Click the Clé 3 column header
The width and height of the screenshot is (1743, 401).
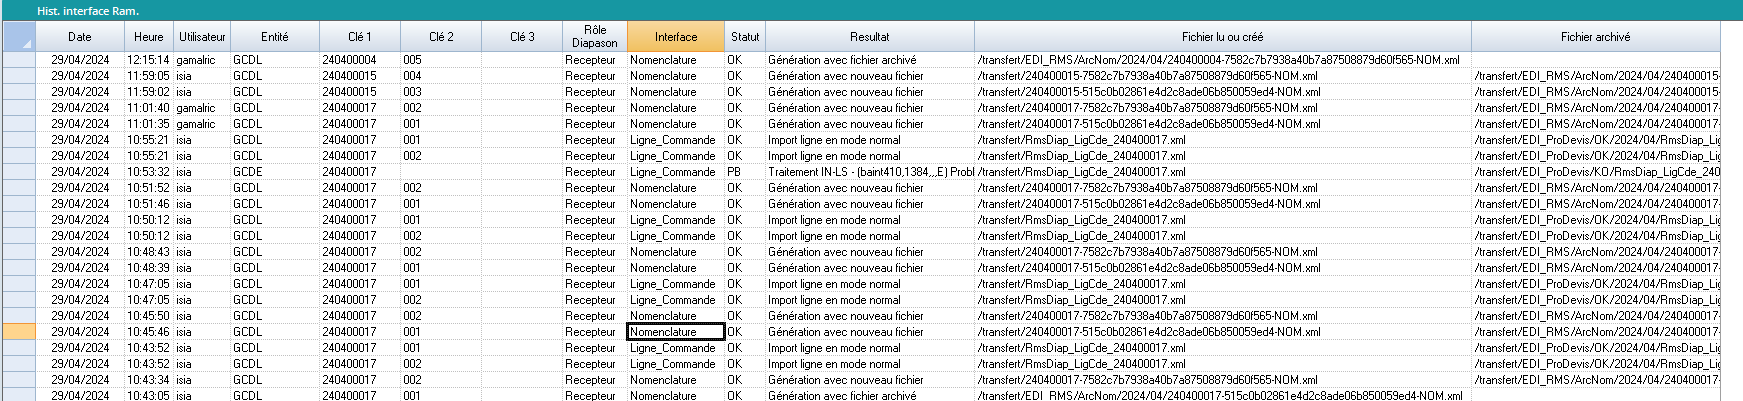522,37
